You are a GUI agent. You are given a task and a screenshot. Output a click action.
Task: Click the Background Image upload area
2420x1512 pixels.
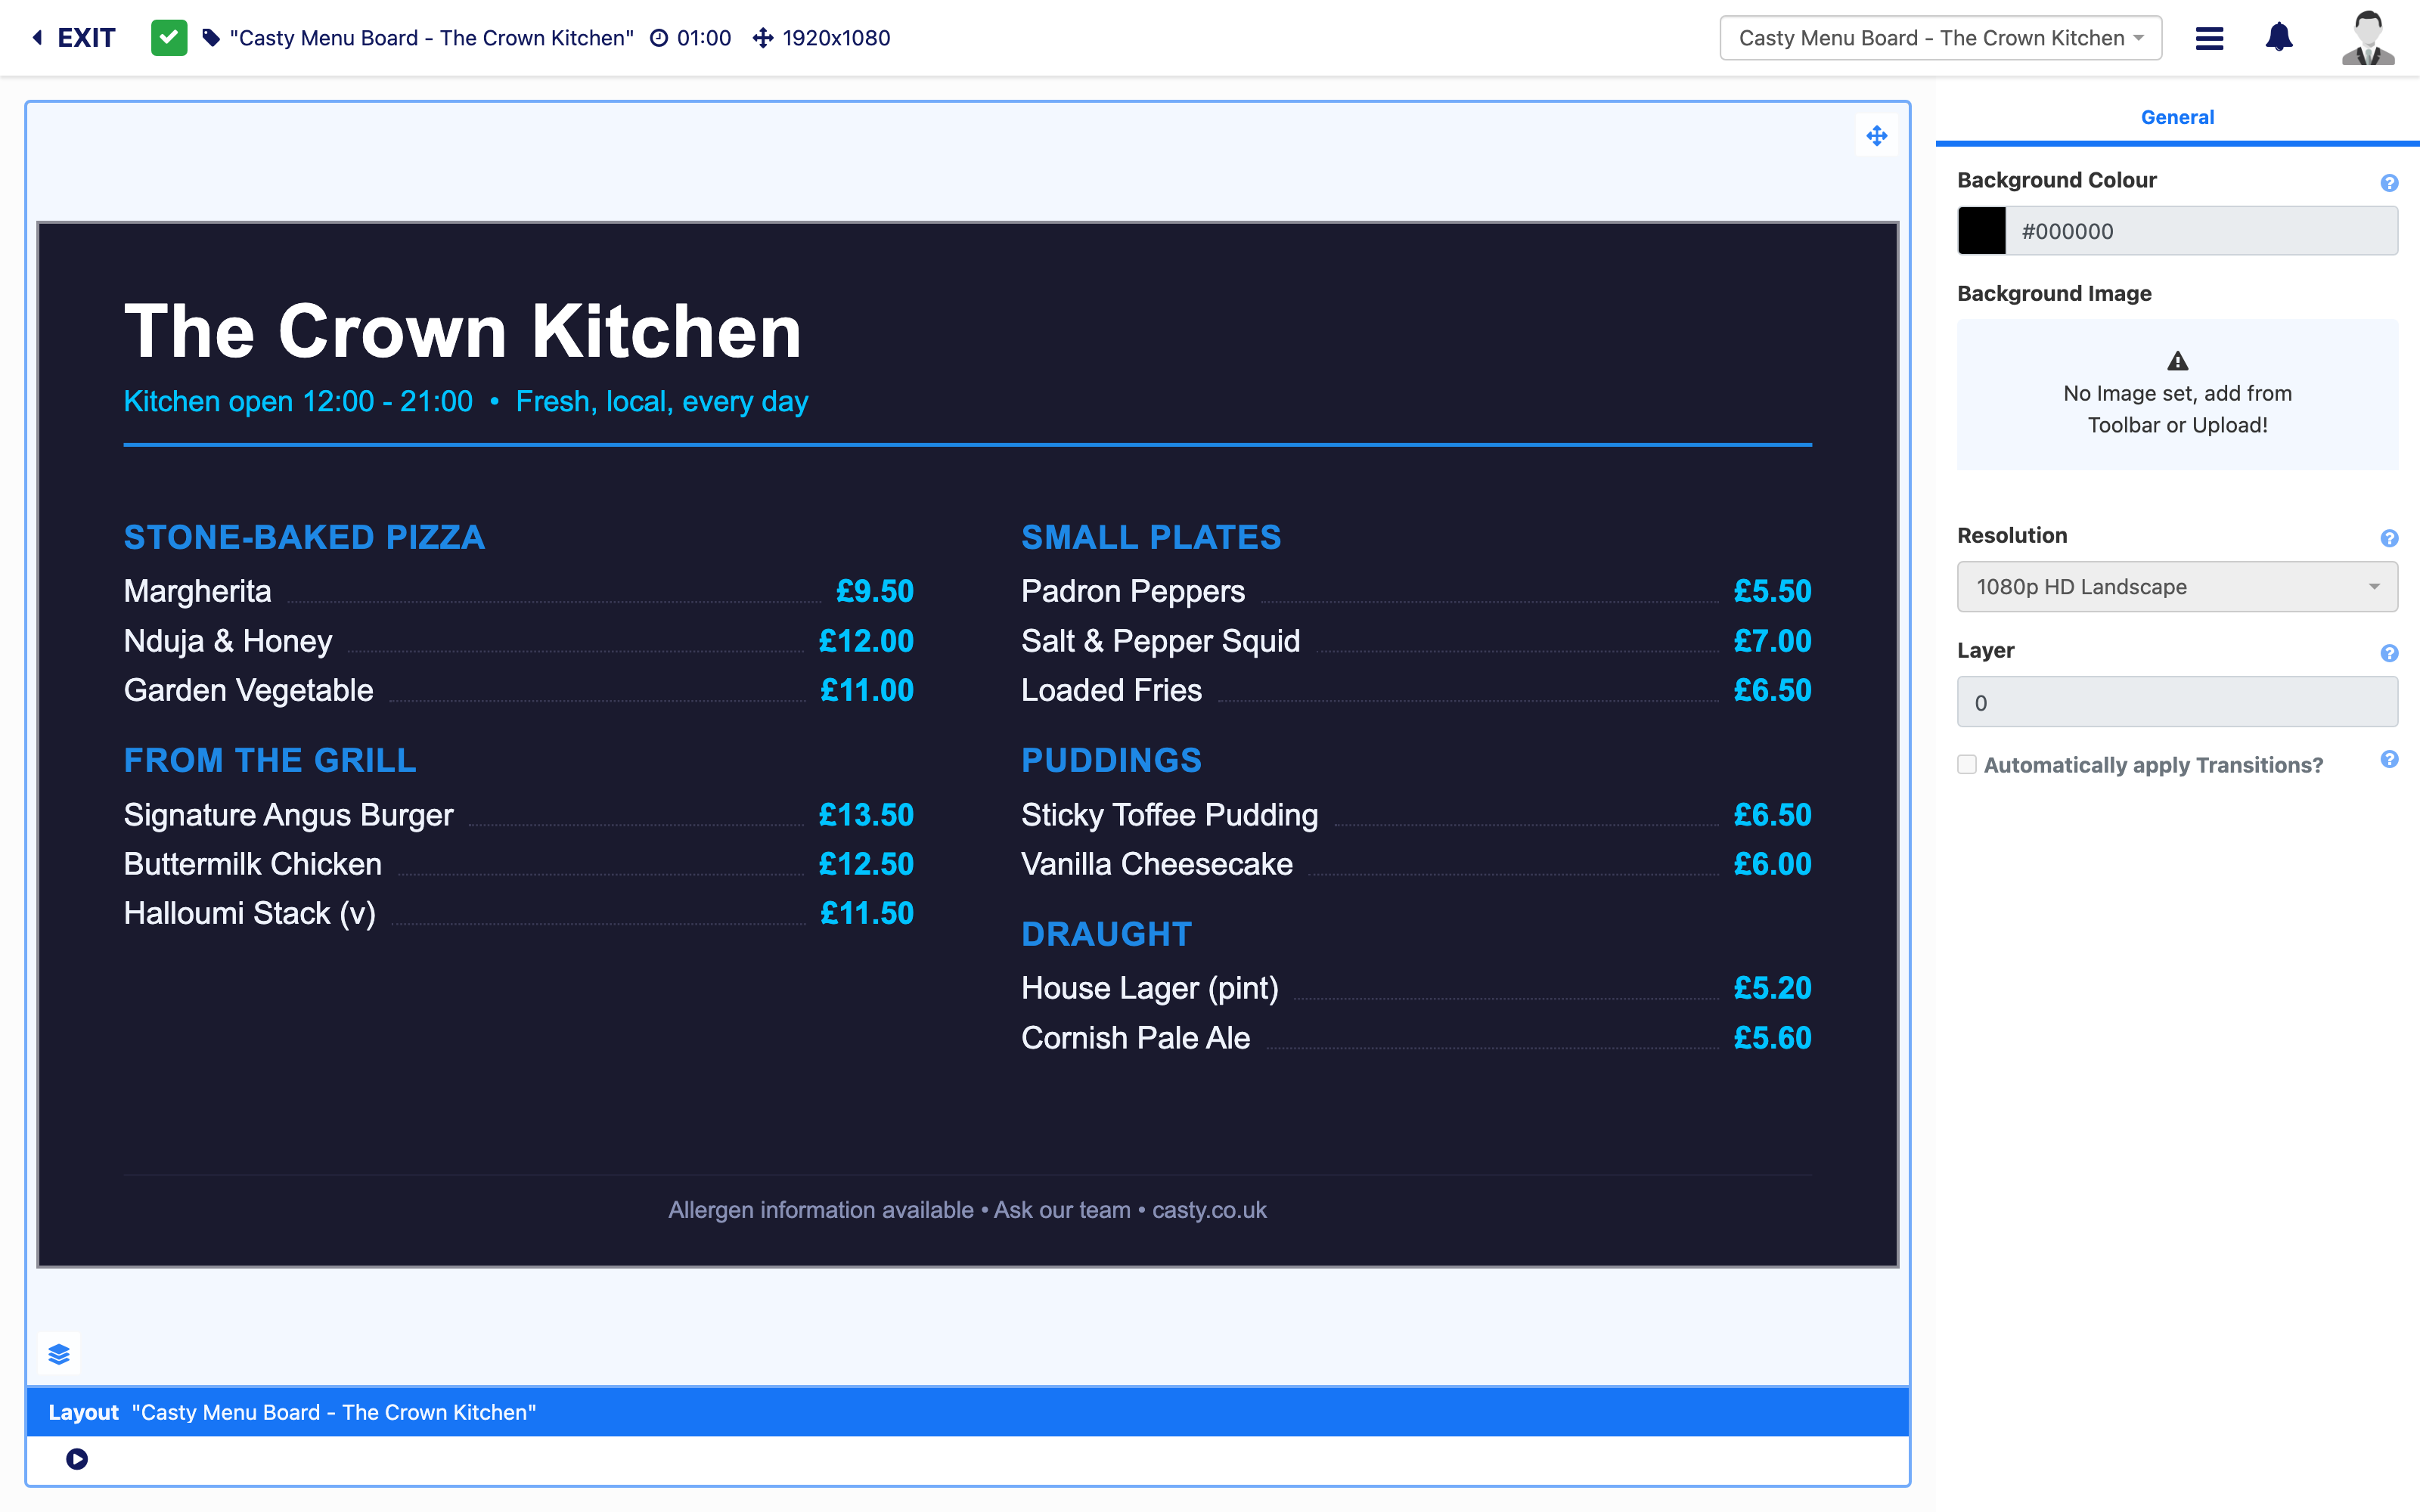2177,395
